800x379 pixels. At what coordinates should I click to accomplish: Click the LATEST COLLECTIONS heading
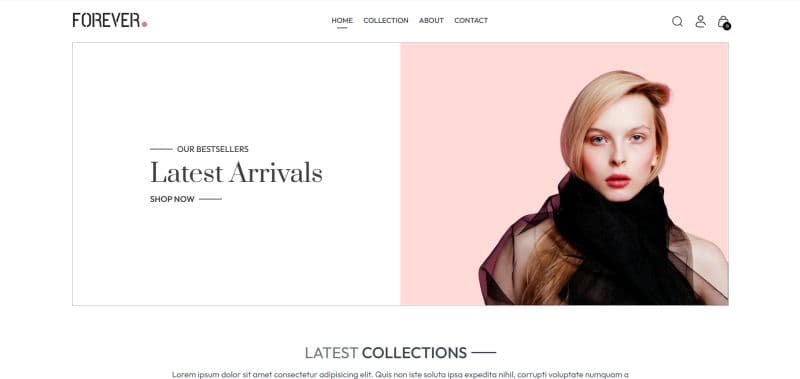386,352
